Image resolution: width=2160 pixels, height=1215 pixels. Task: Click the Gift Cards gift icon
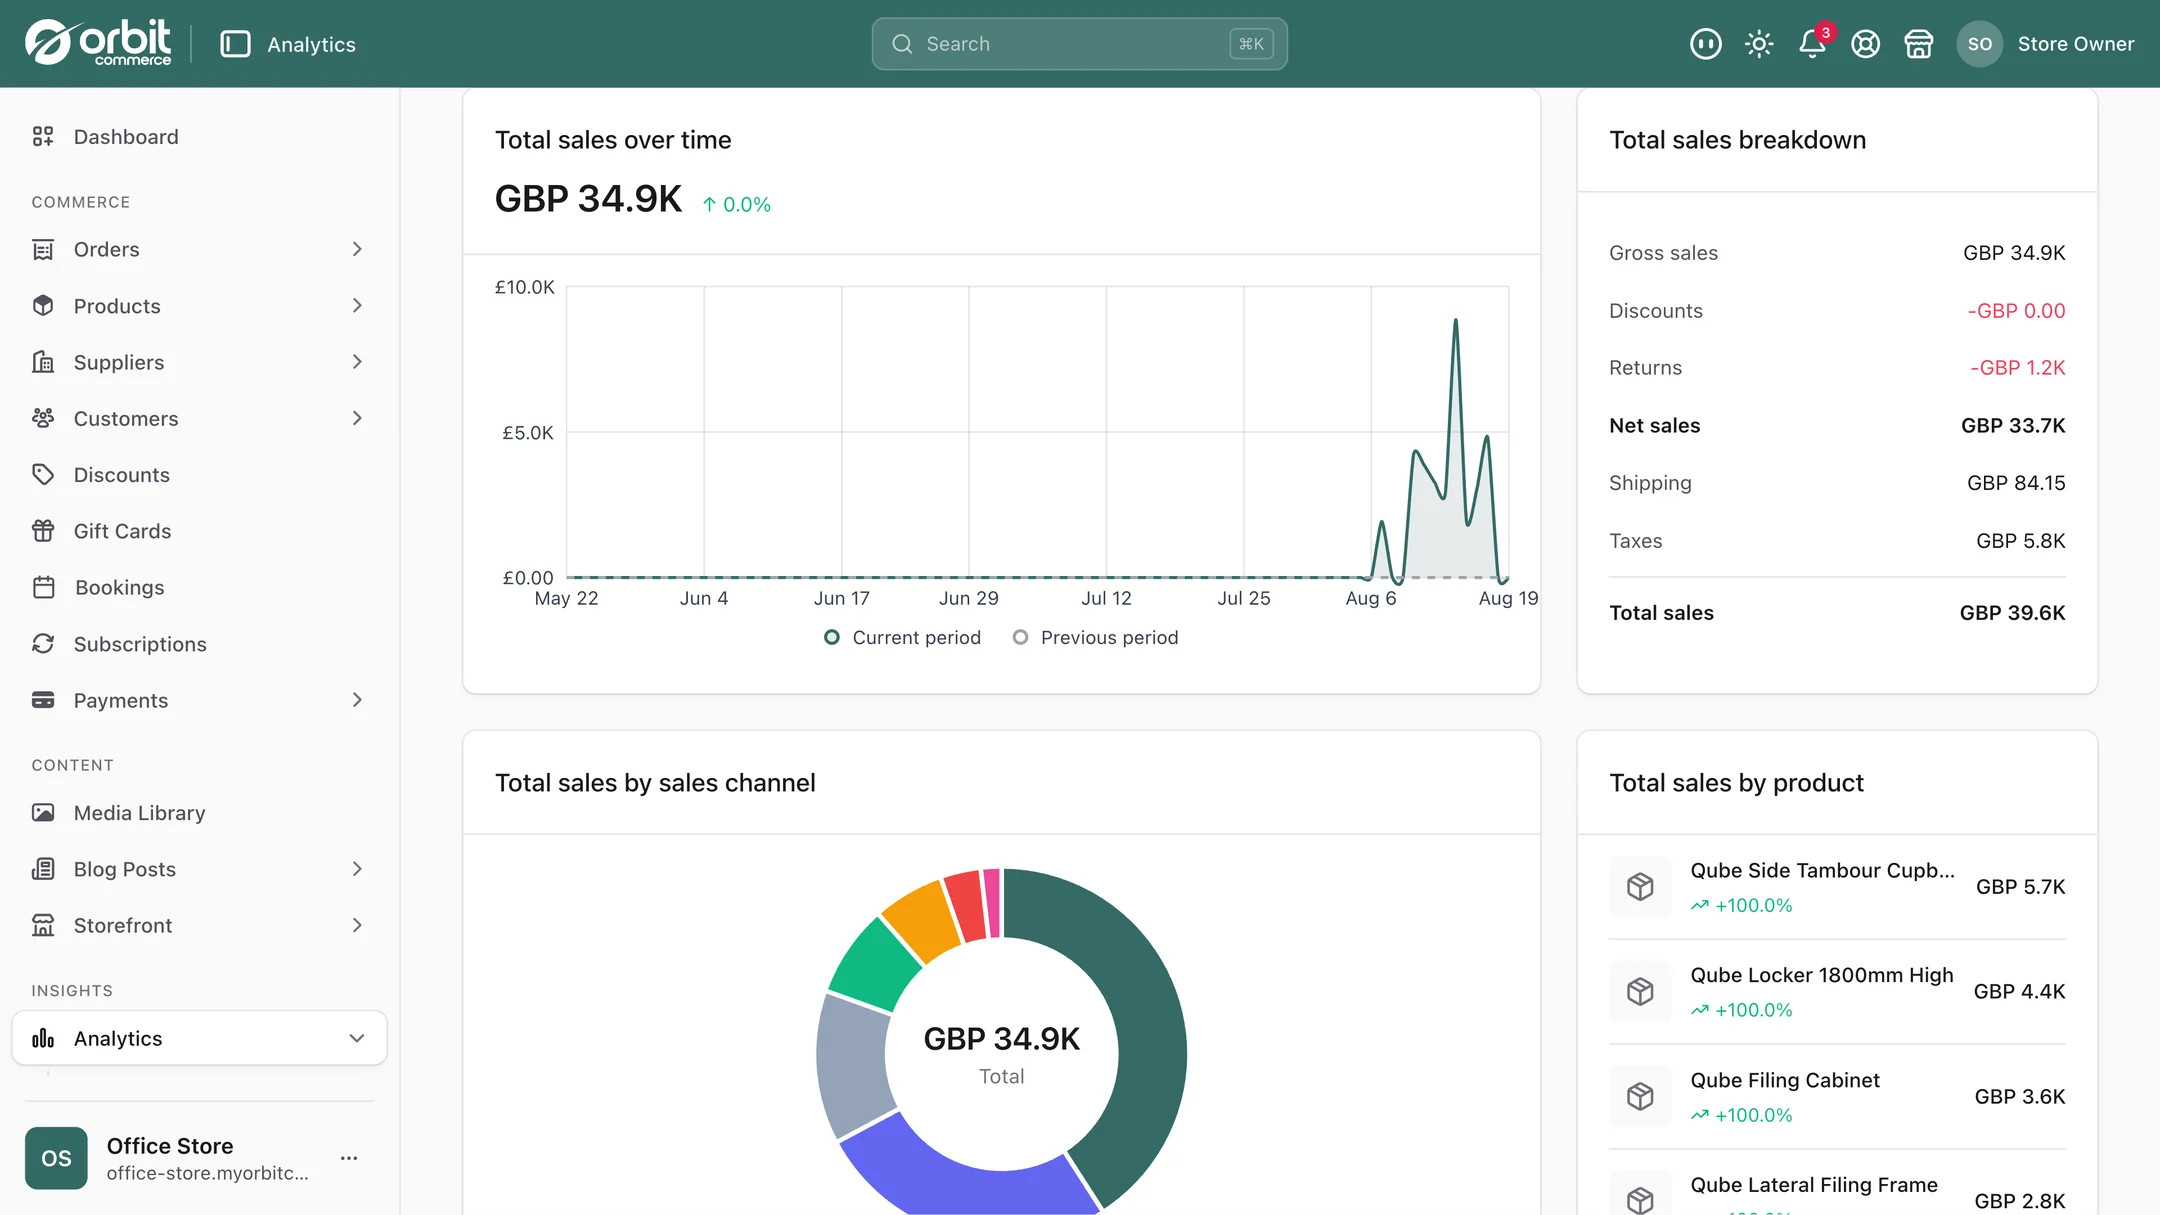pos(43,531)
